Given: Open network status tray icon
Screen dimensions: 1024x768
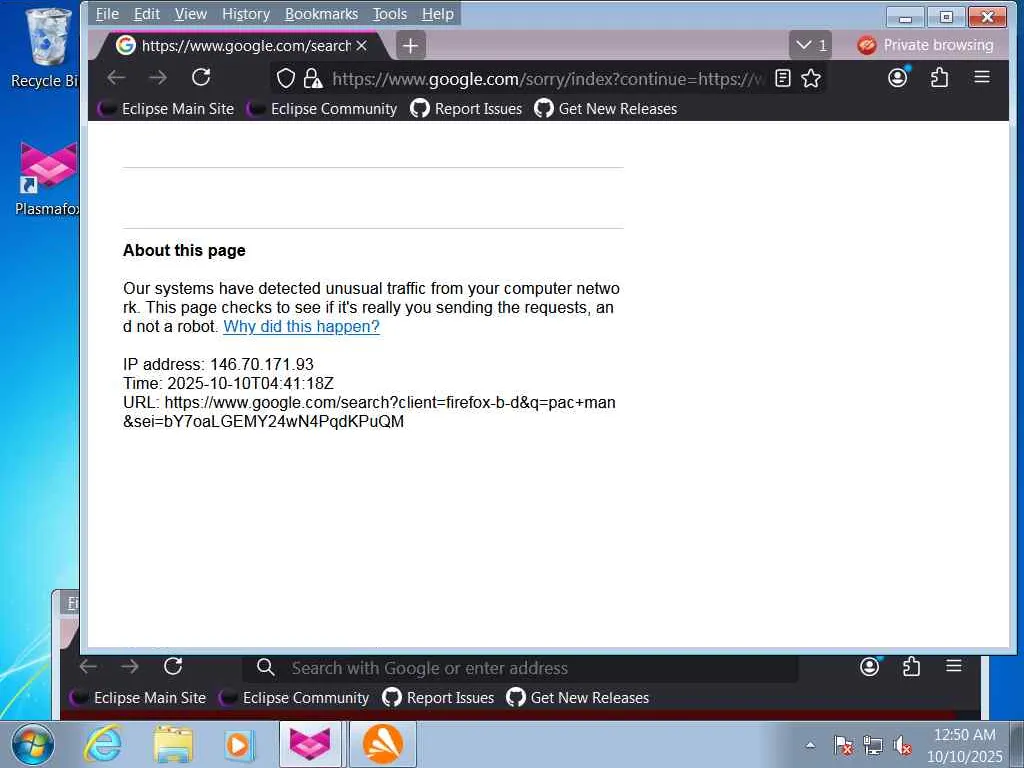Looking at the screenshot, I should point(873,745).
